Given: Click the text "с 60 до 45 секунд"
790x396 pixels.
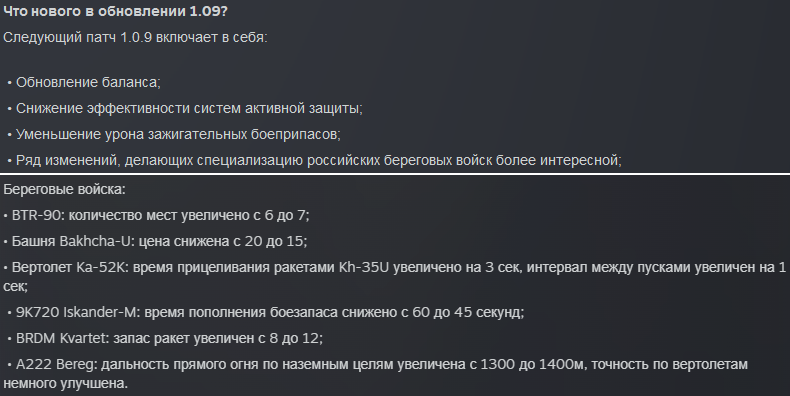Looking at the screenshot, I should pos(463,312).
